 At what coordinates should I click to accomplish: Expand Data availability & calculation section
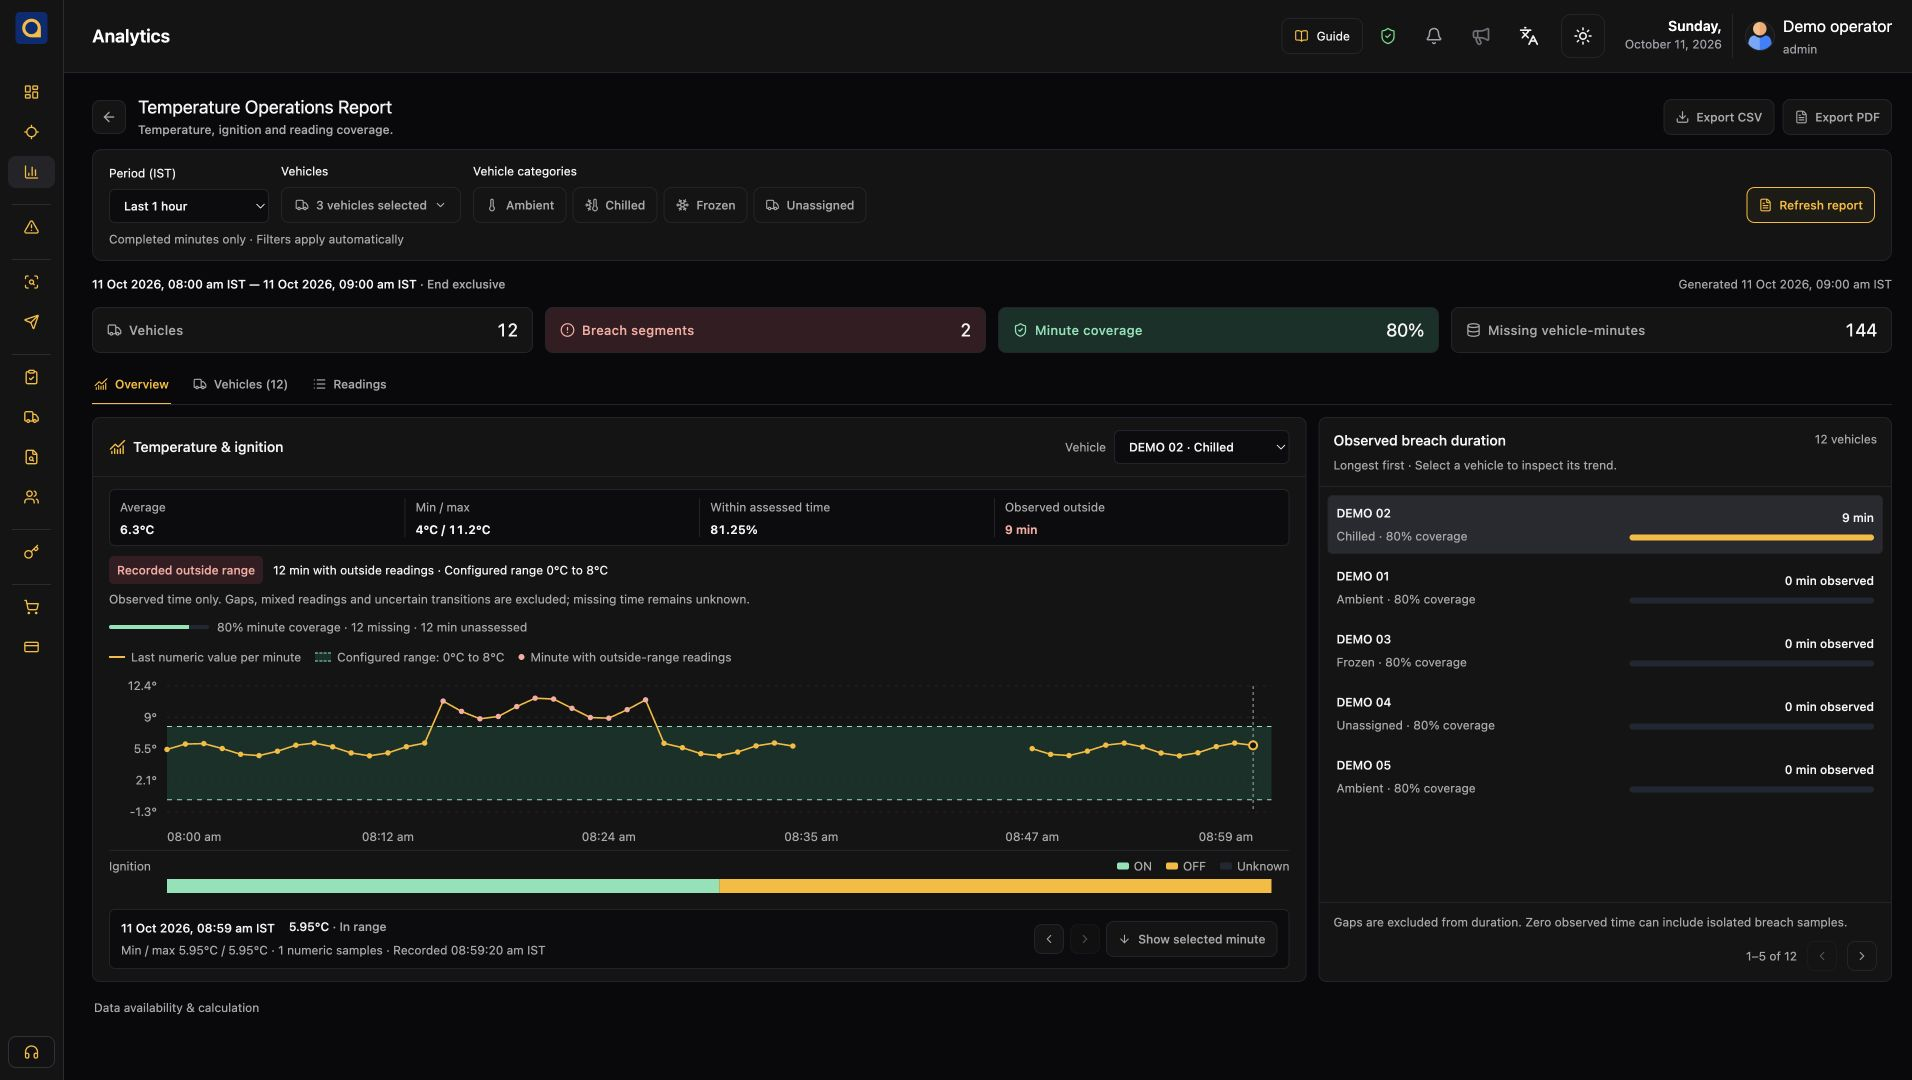(176, 1008)
